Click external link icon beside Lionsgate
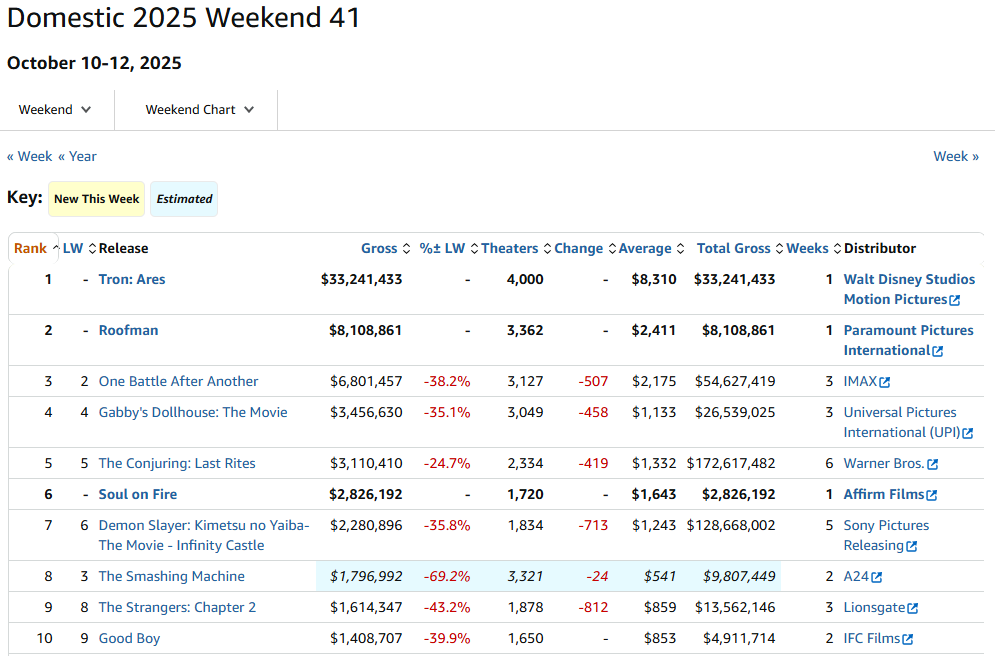The image size is (995, 656). coord(911,608)
